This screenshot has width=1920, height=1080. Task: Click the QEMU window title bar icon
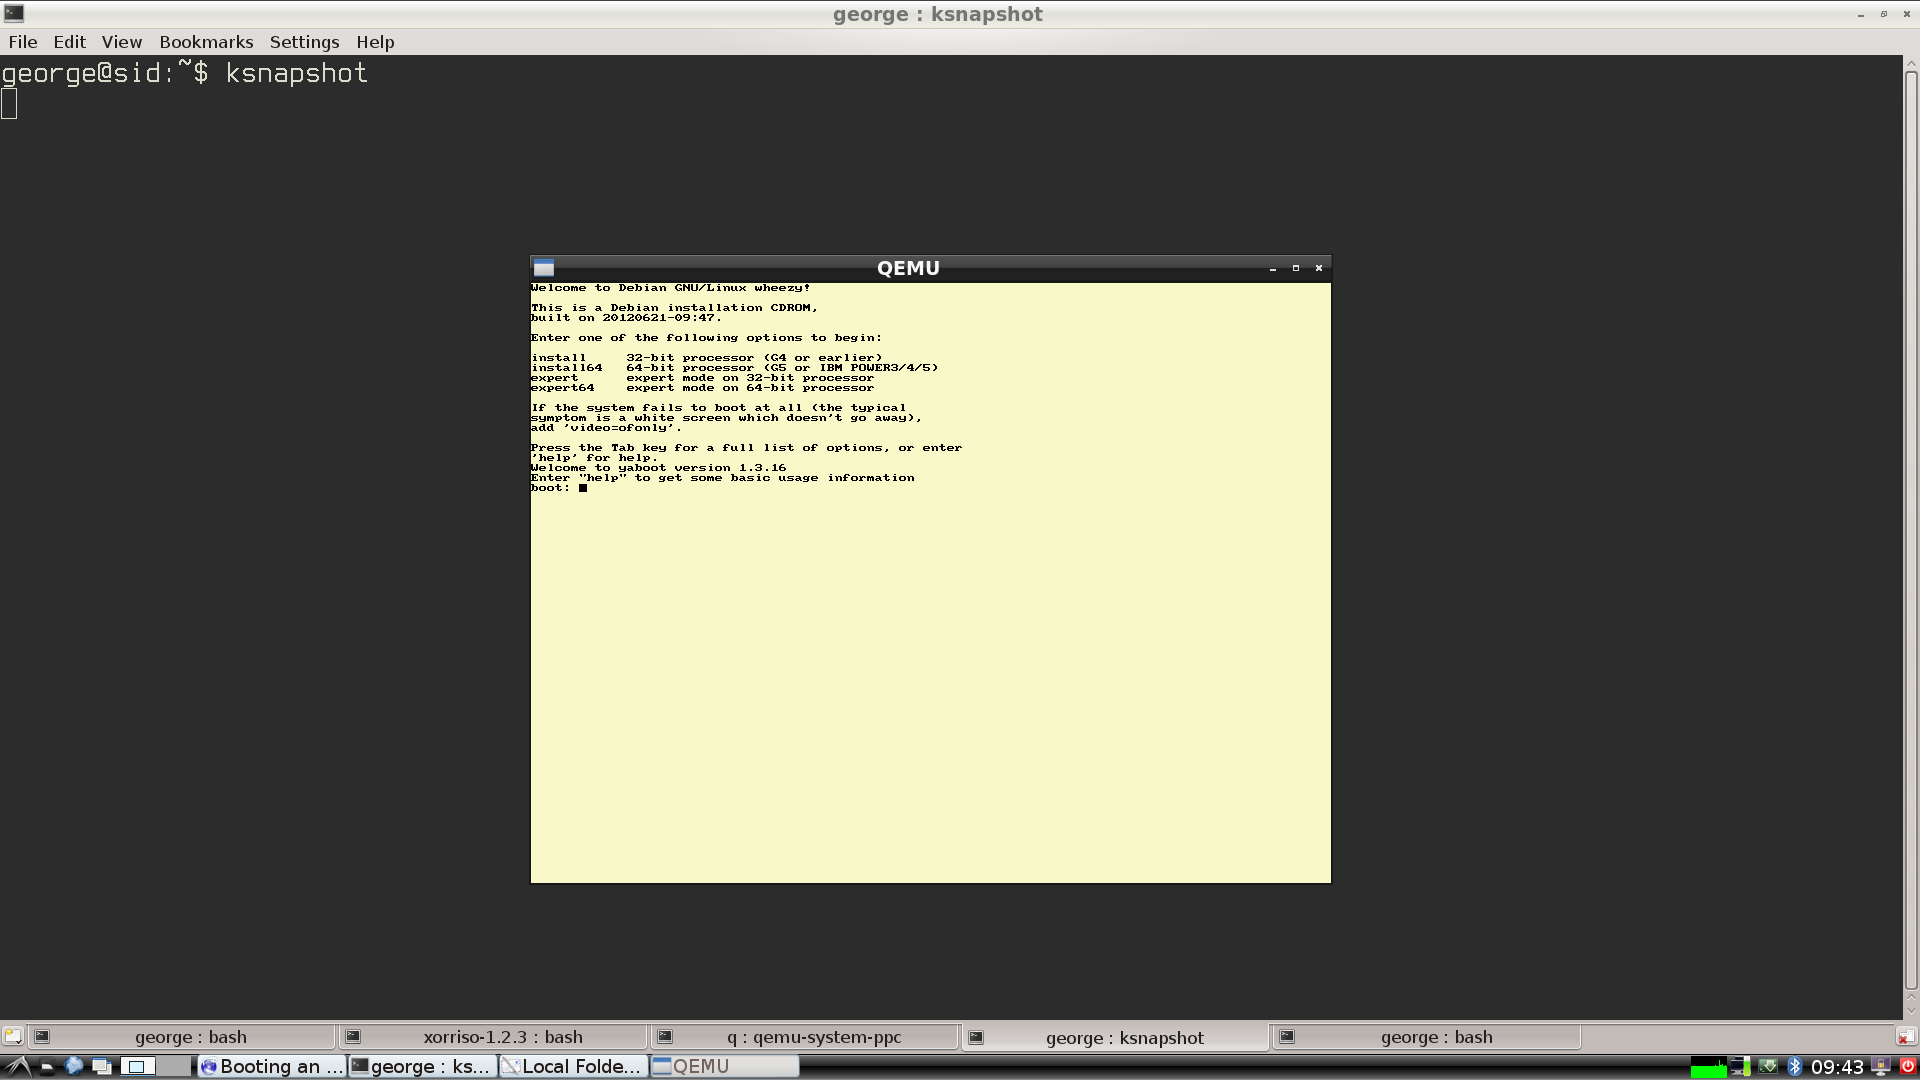[544, 268]
